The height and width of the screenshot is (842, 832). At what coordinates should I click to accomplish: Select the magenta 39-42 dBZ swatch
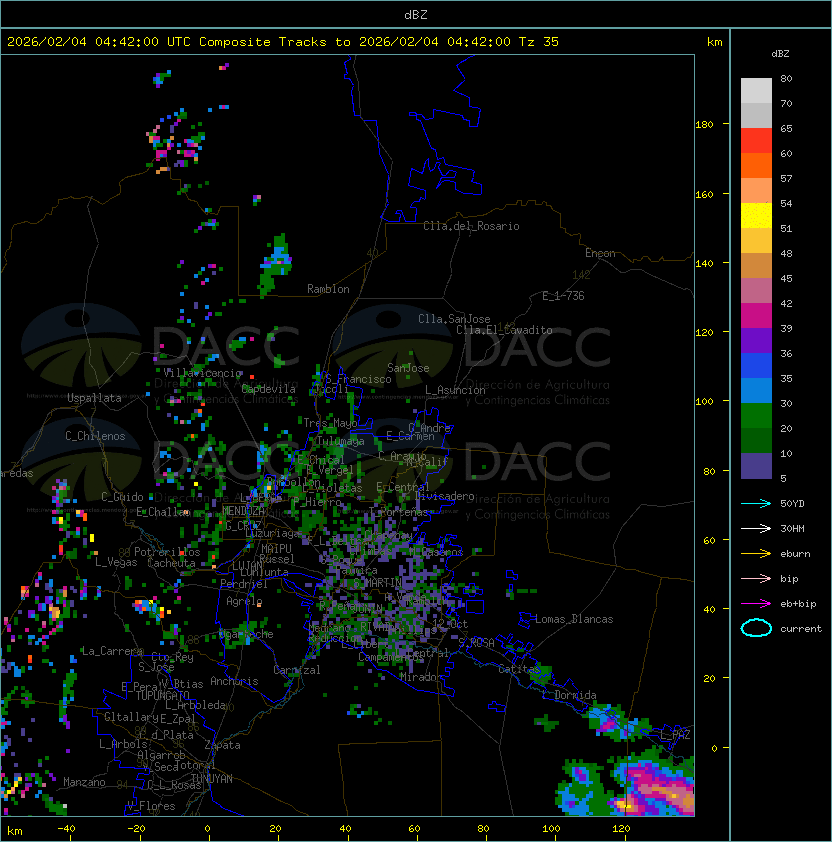[x=756, y=316]
